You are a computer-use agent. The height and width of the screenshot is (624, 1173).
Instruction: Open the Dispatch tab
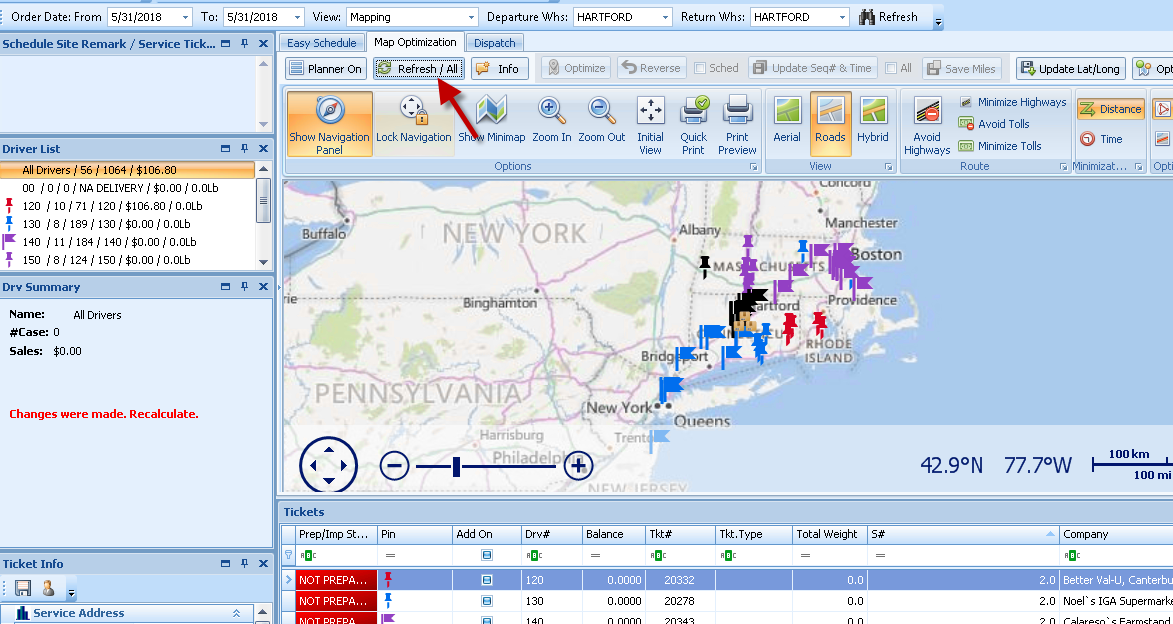tap(495, 43)
